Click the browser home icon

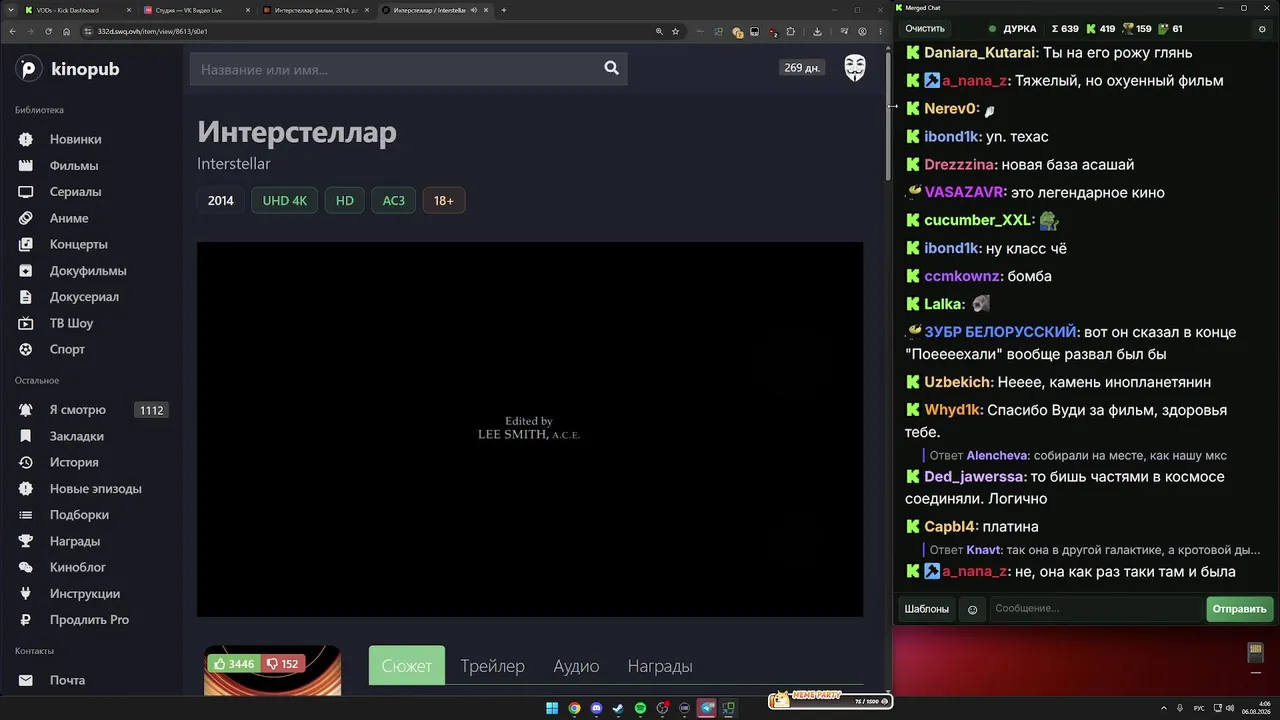(x=66, y=31)
